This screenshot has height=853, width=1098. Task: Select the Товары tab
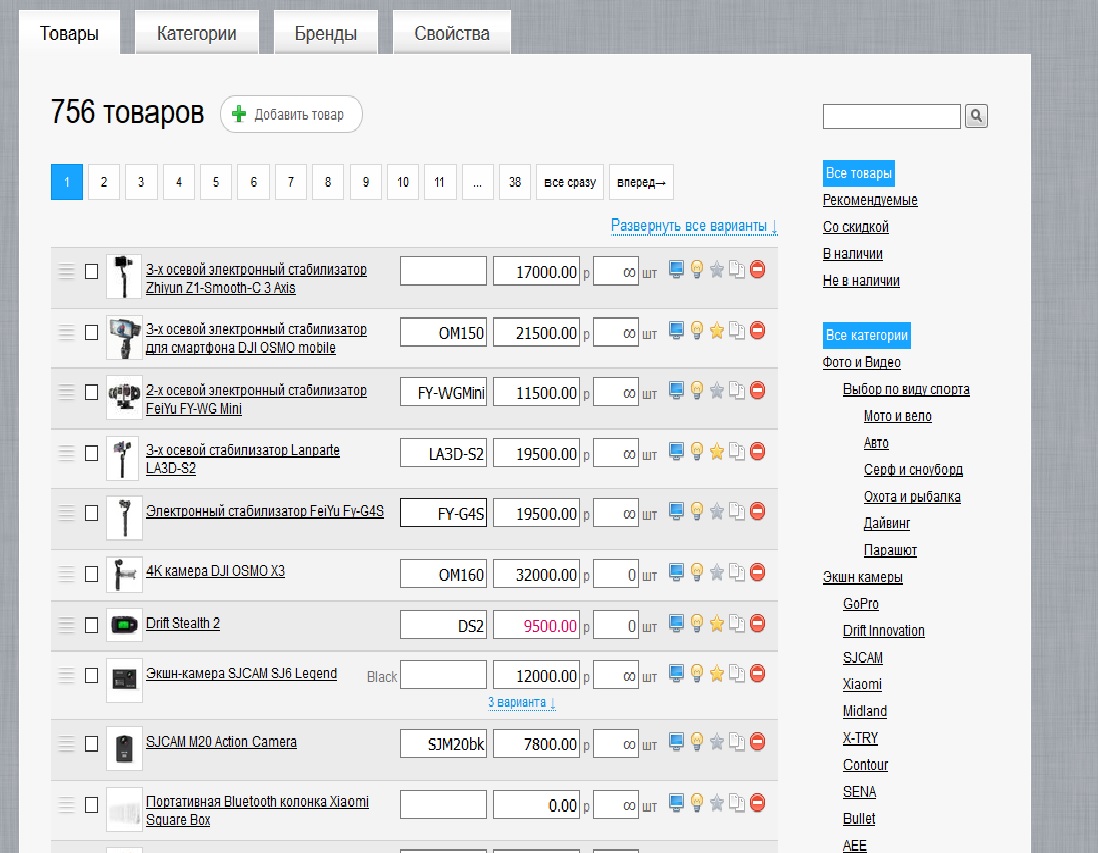pos(69,33)
